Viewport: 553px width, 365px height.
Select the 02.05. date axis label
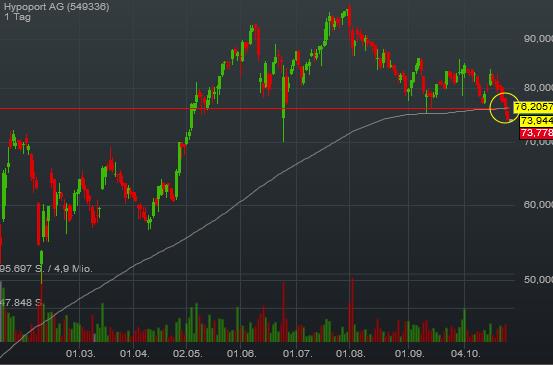click(x=188, y=354)
